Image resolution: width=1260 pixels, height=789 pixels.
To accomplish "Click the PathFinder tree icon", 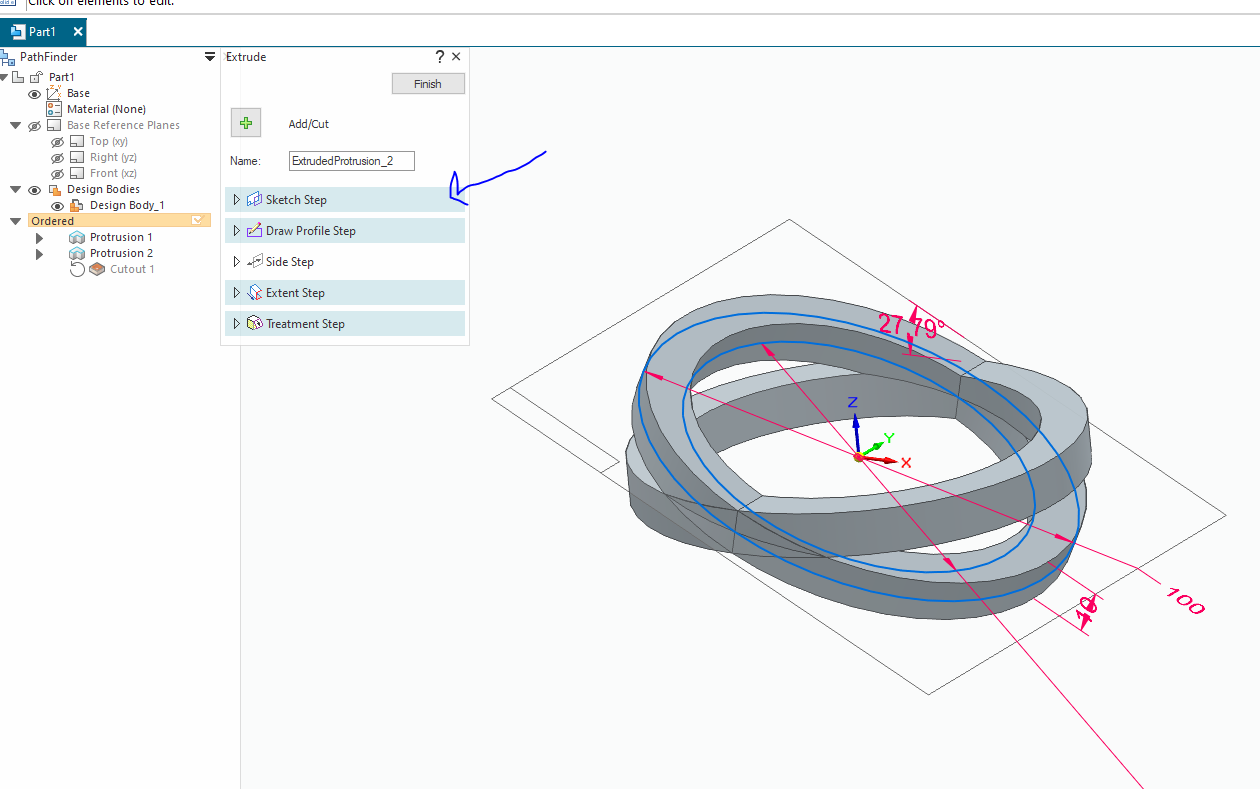I will pyautogui.click(x=8, y=57).
